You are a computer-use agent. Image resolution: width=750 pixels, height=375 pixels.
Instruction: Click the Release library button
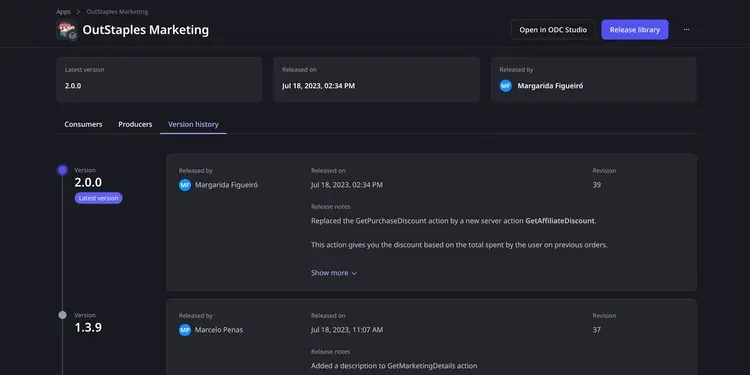pos(635,30)
